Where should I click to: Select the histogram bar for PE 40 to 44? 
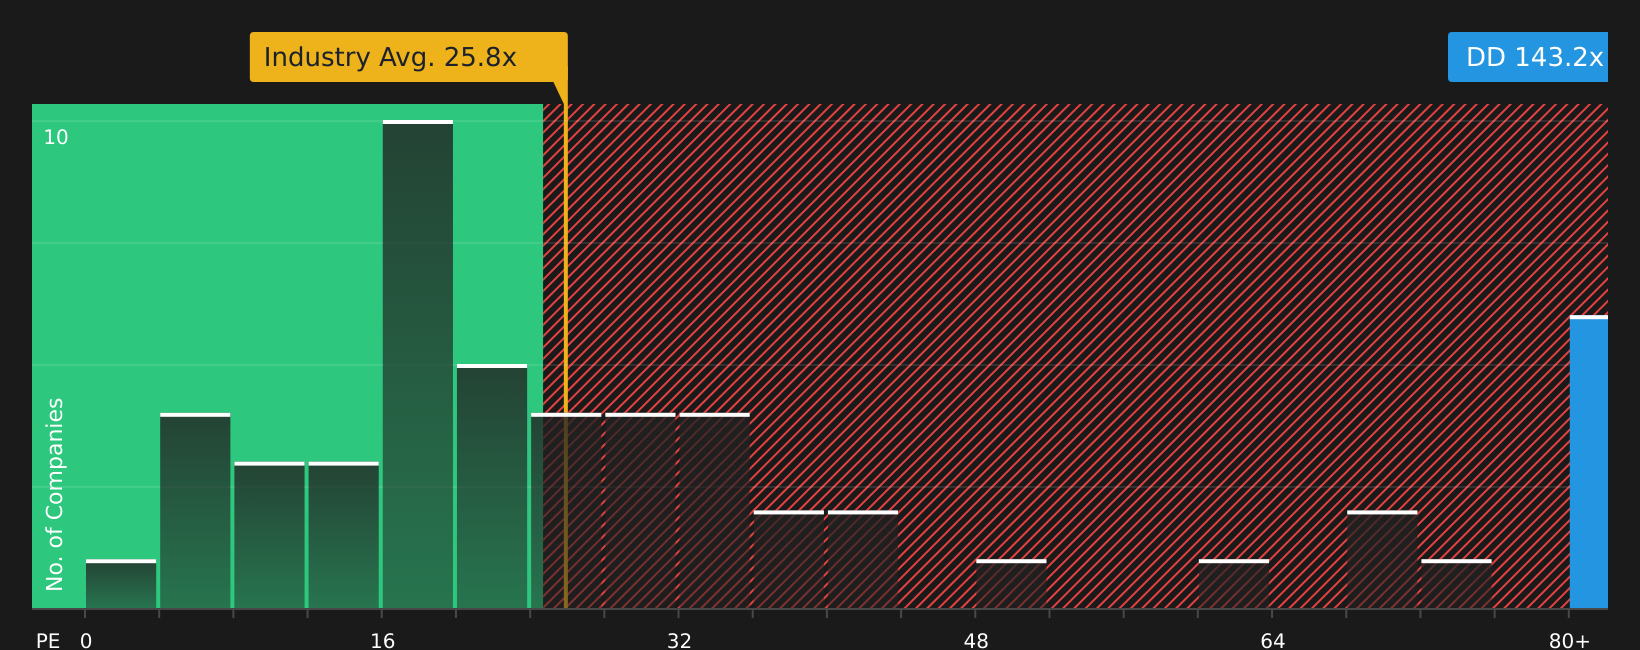tap(863, 560)
